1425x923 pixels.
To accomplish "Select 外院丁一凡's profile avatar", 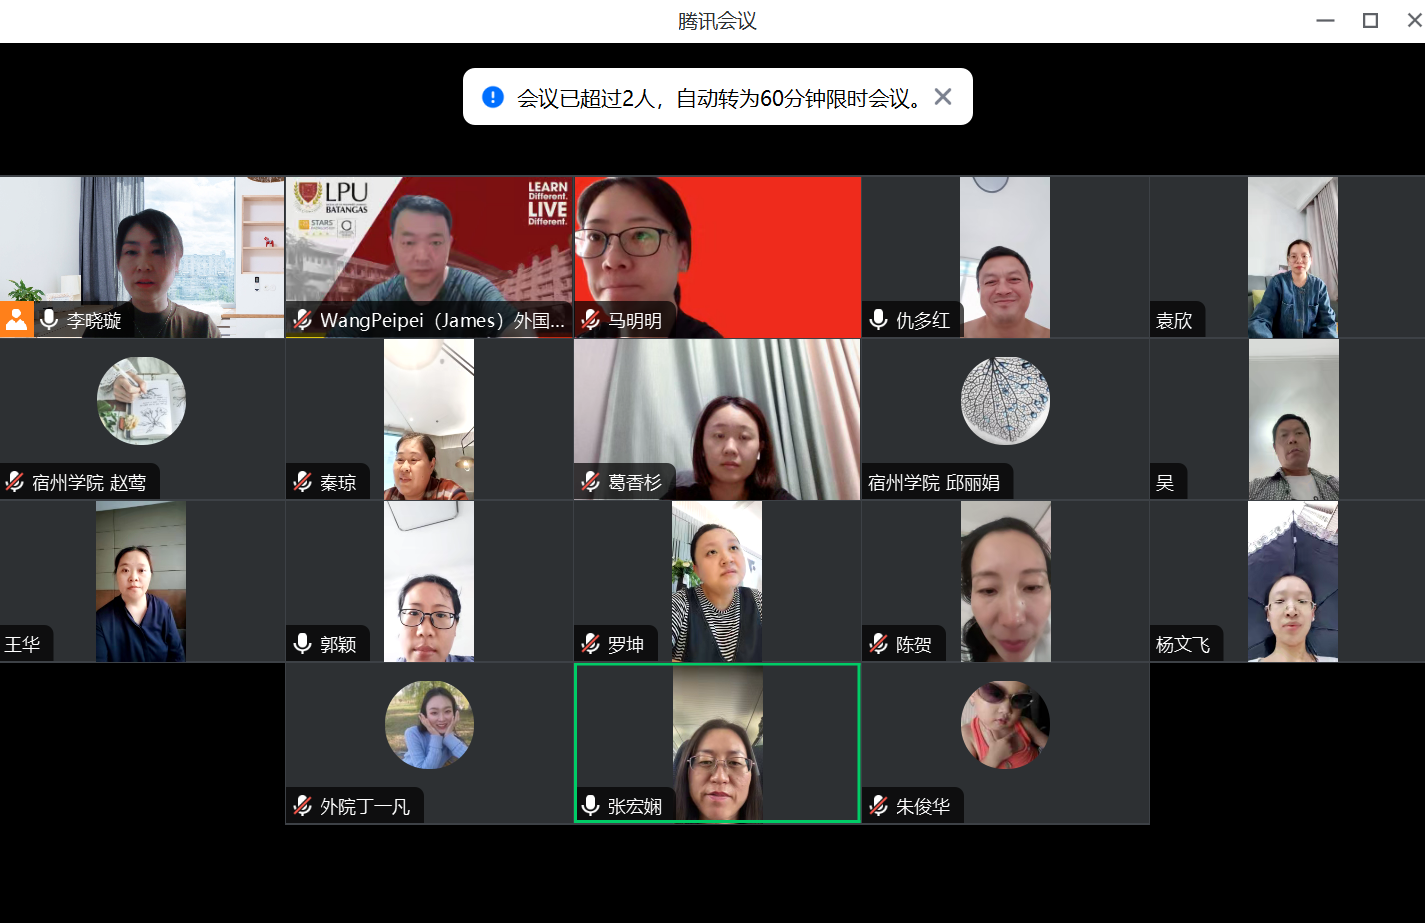I will [x=429, y=725].
